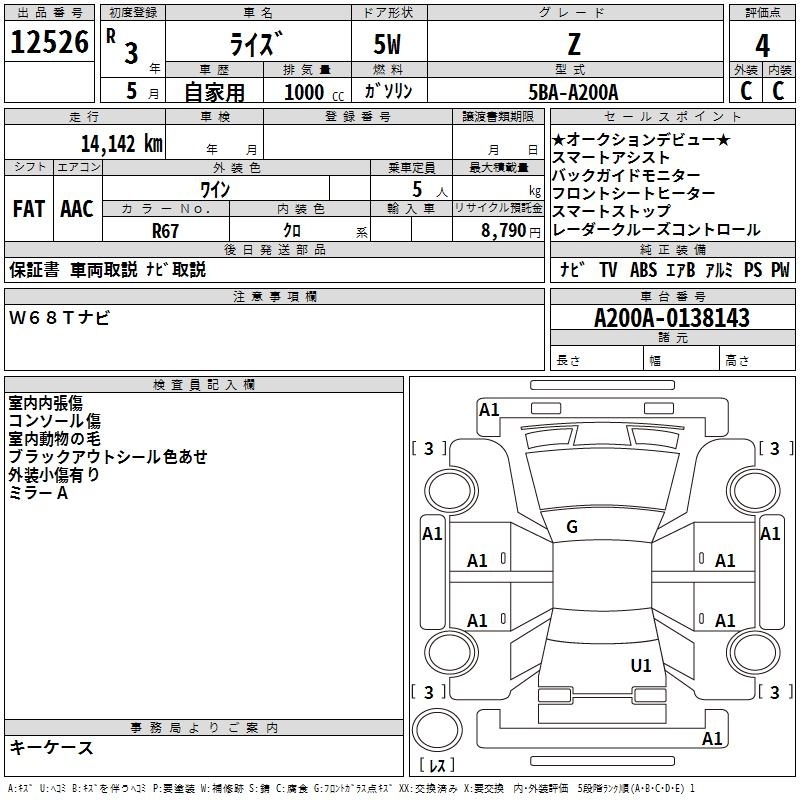The height and width of the screenshot is (800, 800).
Task: Click inspector note 室内動物の毛
Action: [55, 439]
